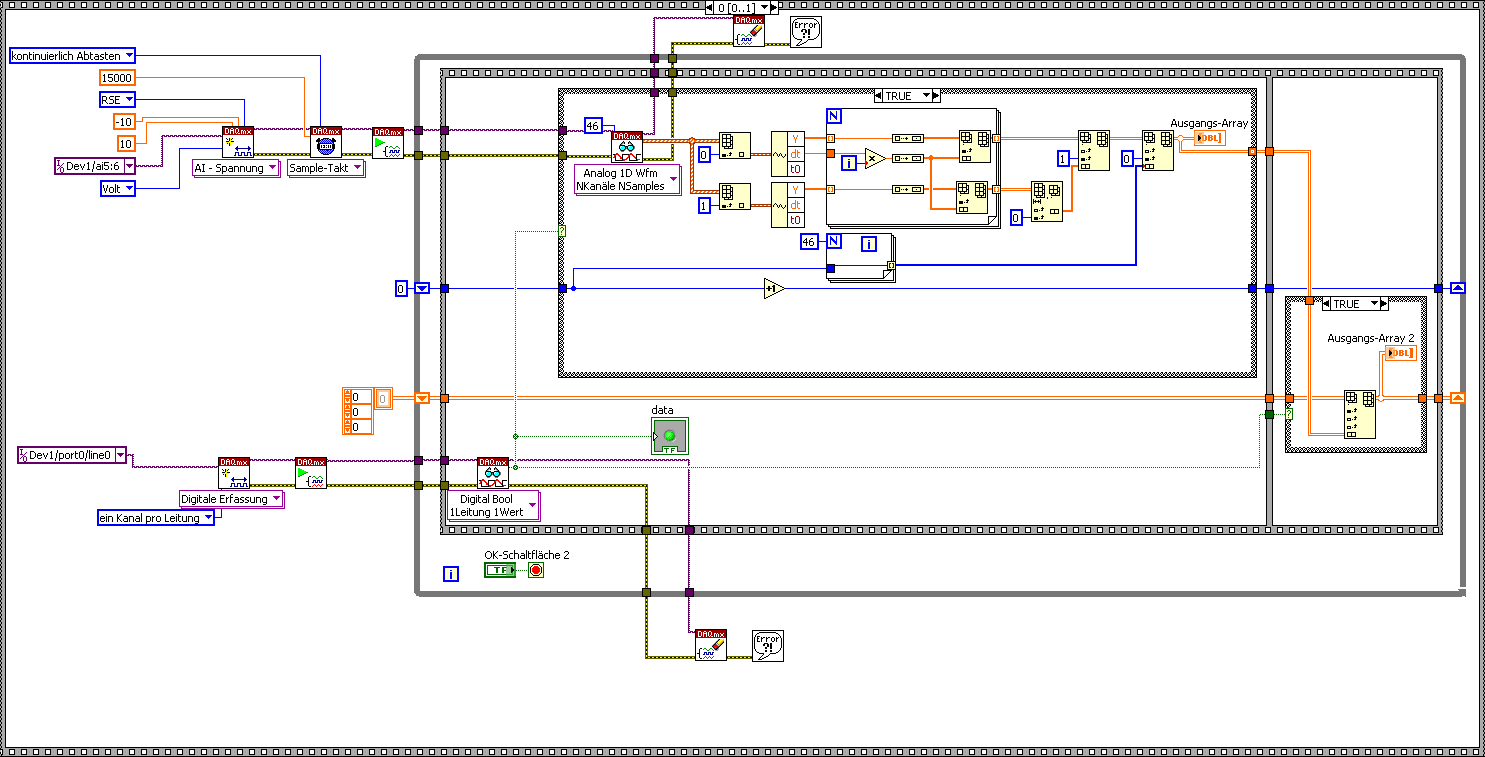
Task: Open the ein Kanal pro Leitung dropdown
Action: 155,518
